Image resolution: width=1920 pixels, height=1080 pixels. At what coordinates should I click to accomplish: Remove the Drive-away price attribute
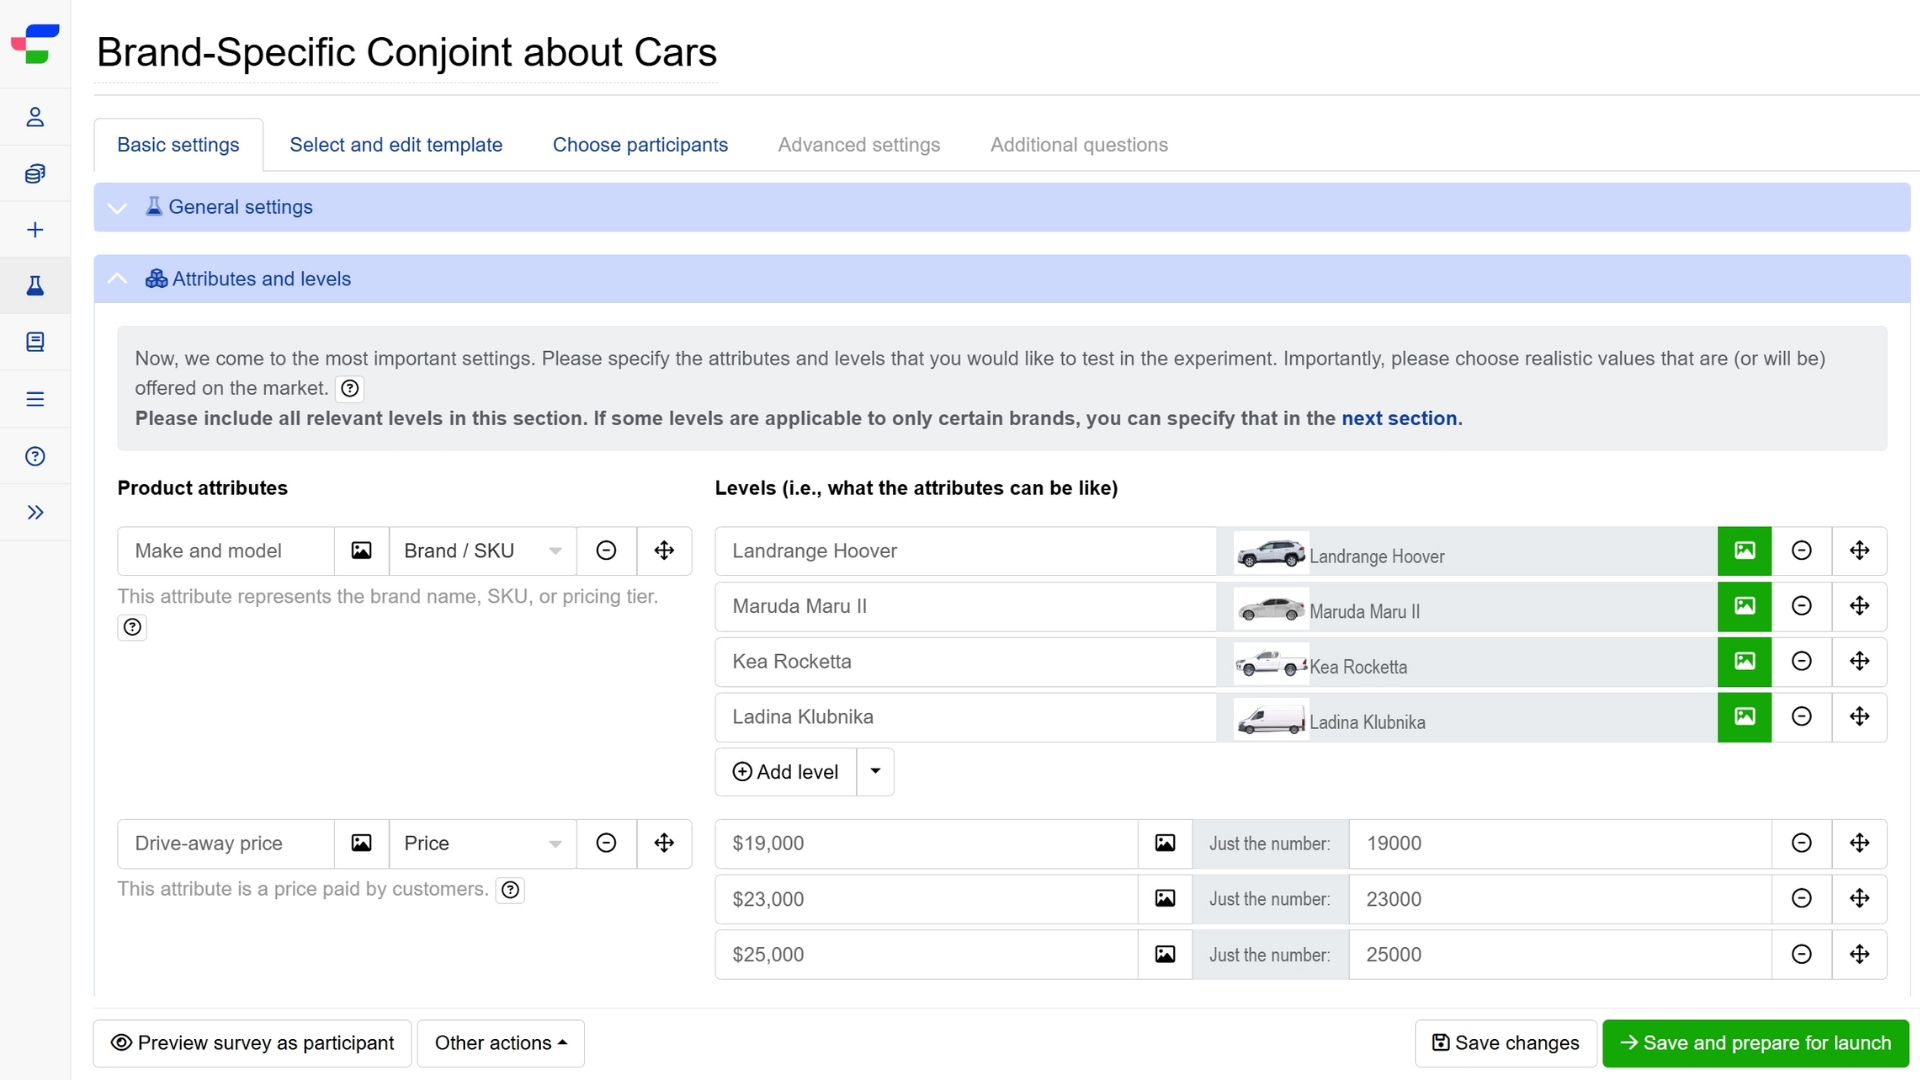click(x=606, y=843)
